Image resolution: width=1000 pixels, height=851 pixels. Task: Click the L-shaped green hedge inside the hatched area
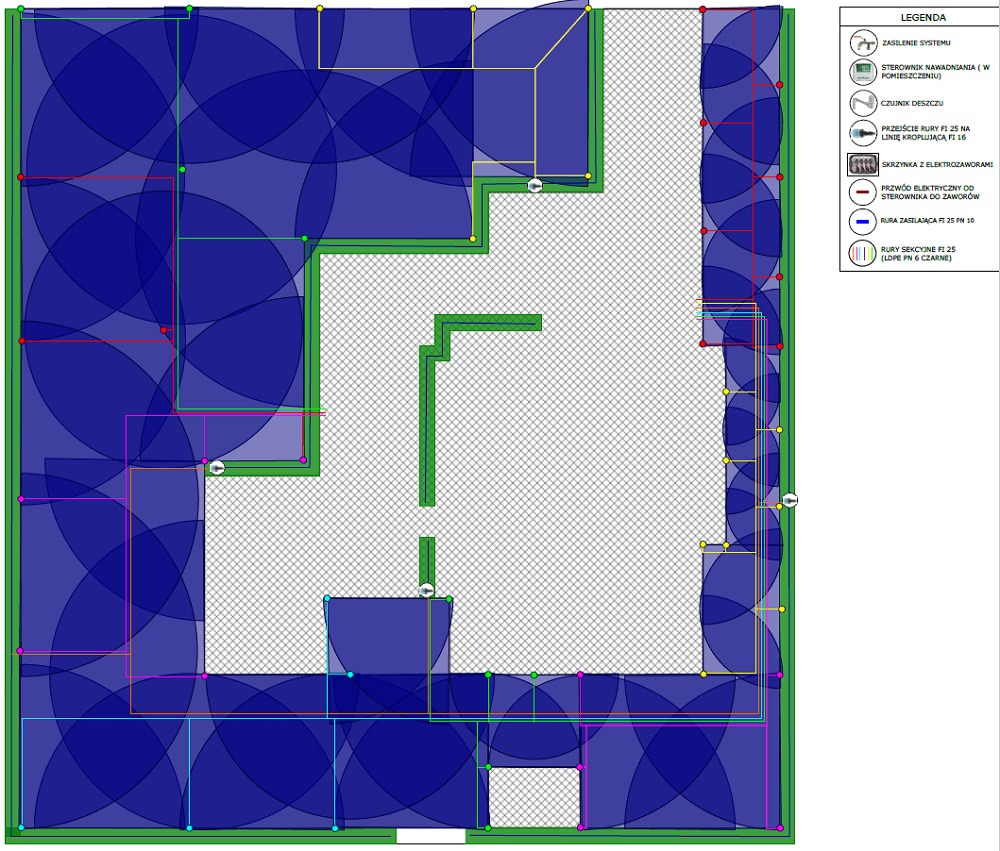coord(488,322)
